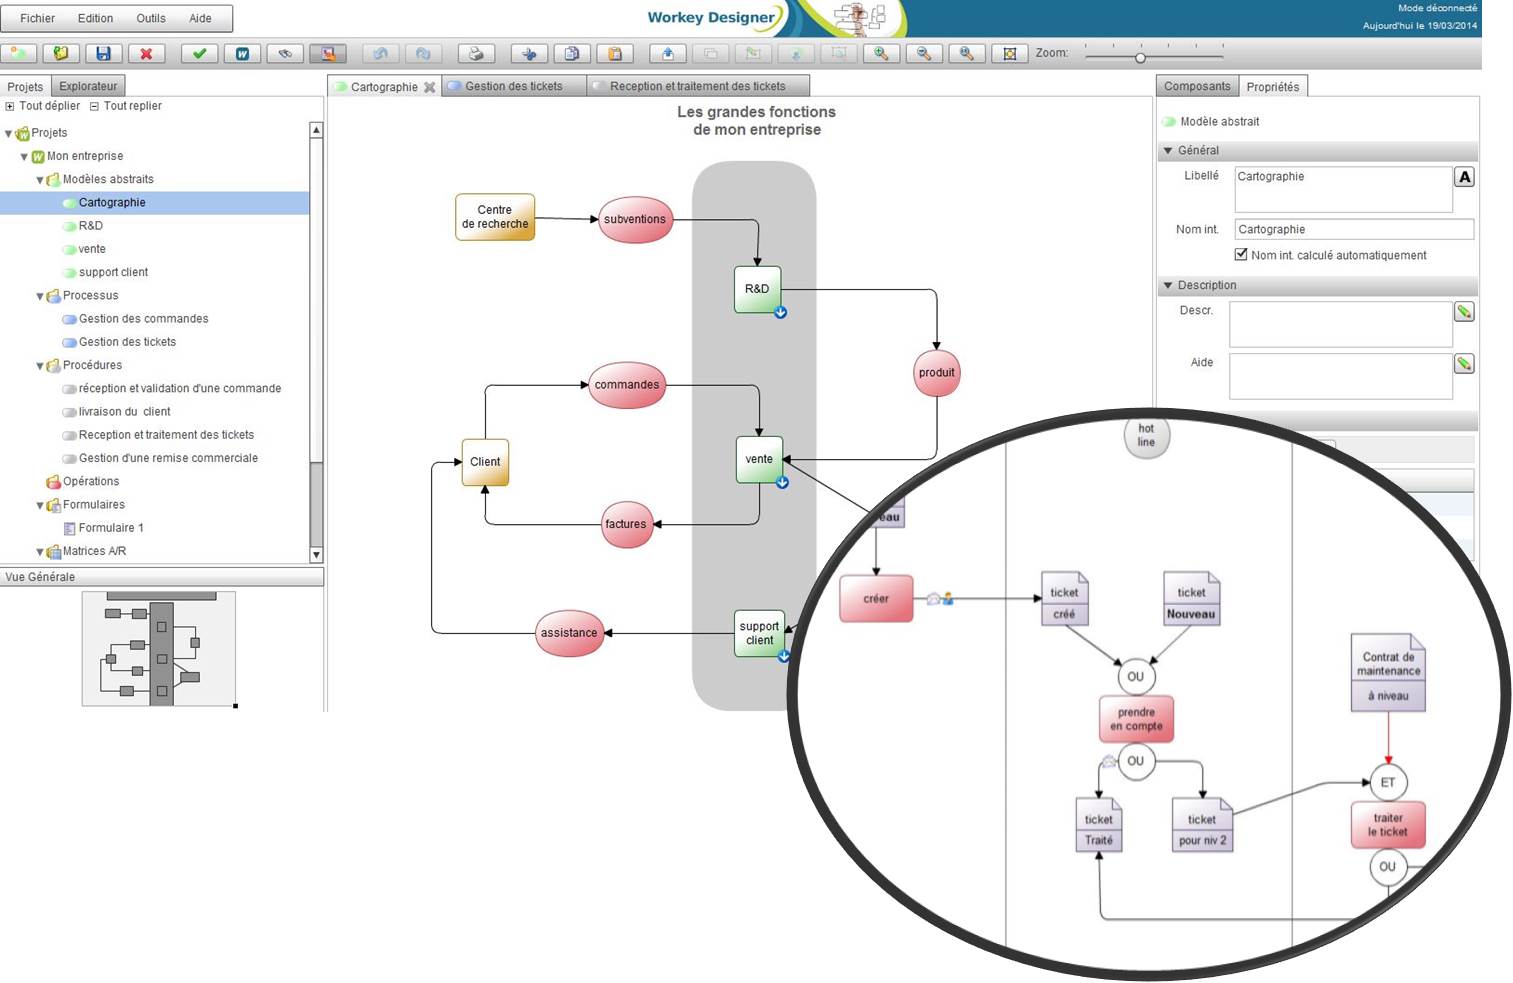Click the blue W Workey icon
This screenshot has width=1513, height=983.
click(x=242, y=53)
